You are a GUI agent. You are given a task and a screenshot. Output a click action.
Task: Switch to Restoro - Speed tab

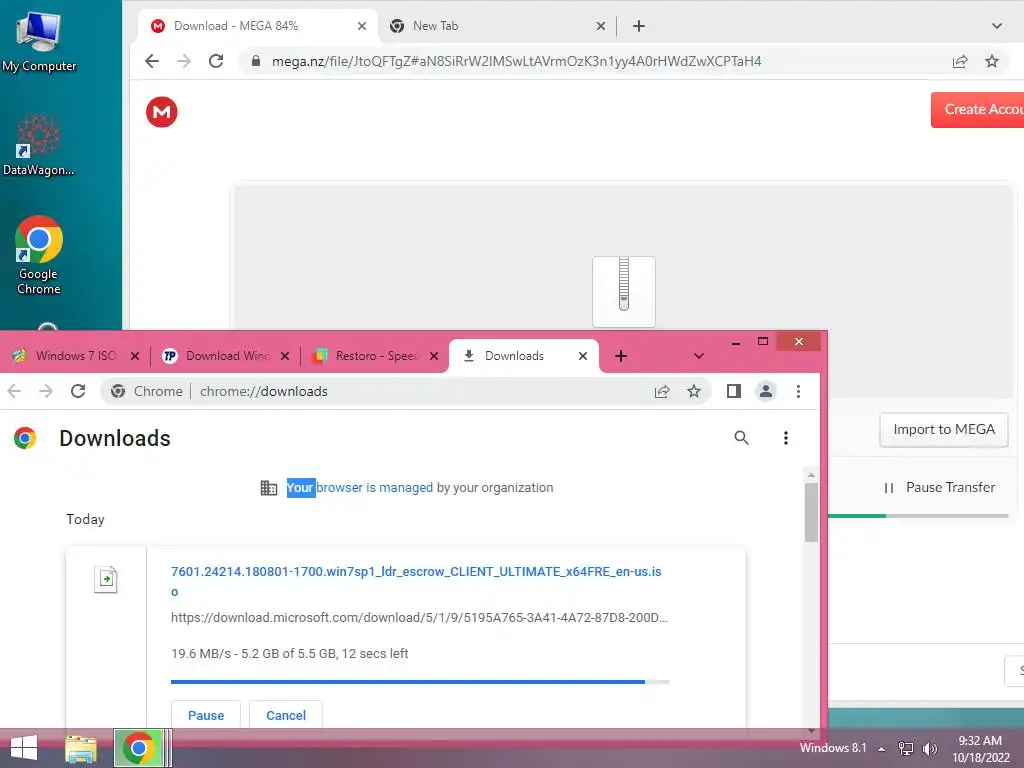click(x=375, y=356)
